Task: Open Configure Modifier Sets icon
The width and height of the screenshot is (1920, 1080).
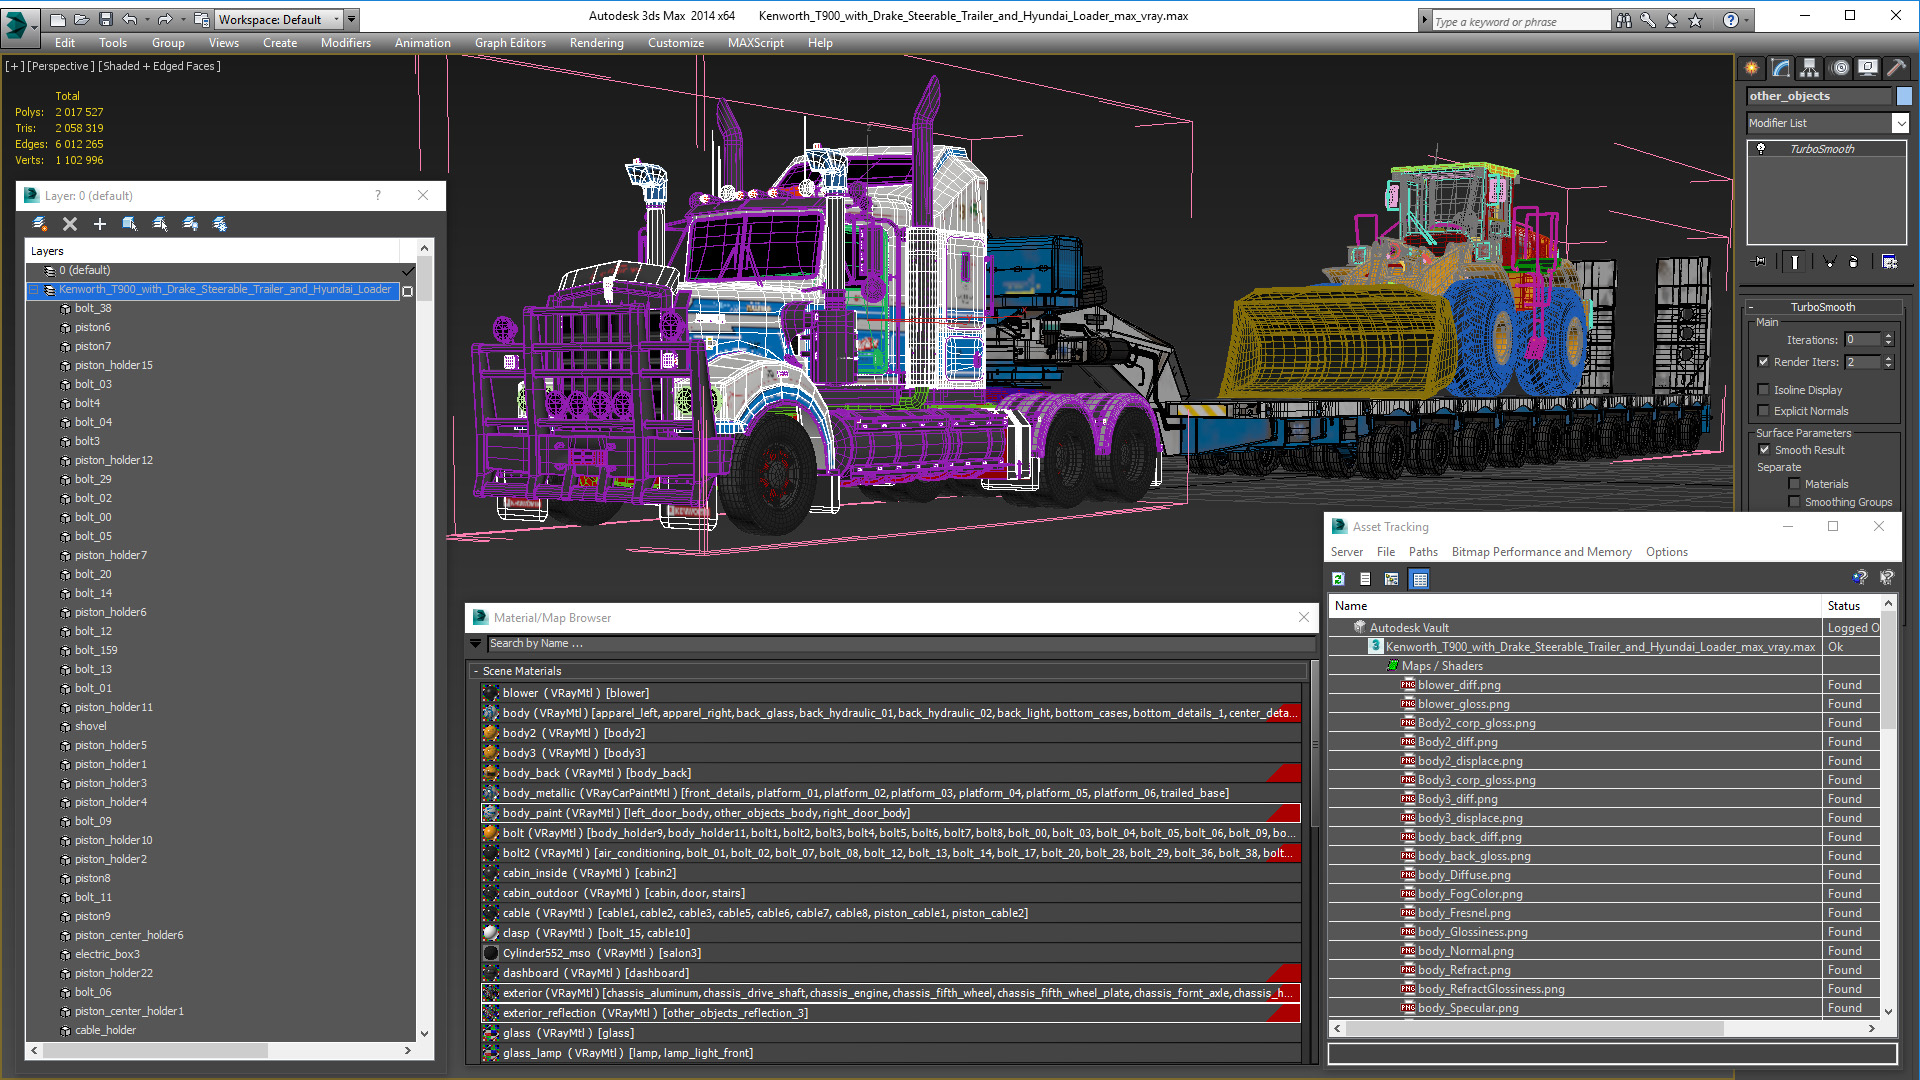Action: [1889, 261]
